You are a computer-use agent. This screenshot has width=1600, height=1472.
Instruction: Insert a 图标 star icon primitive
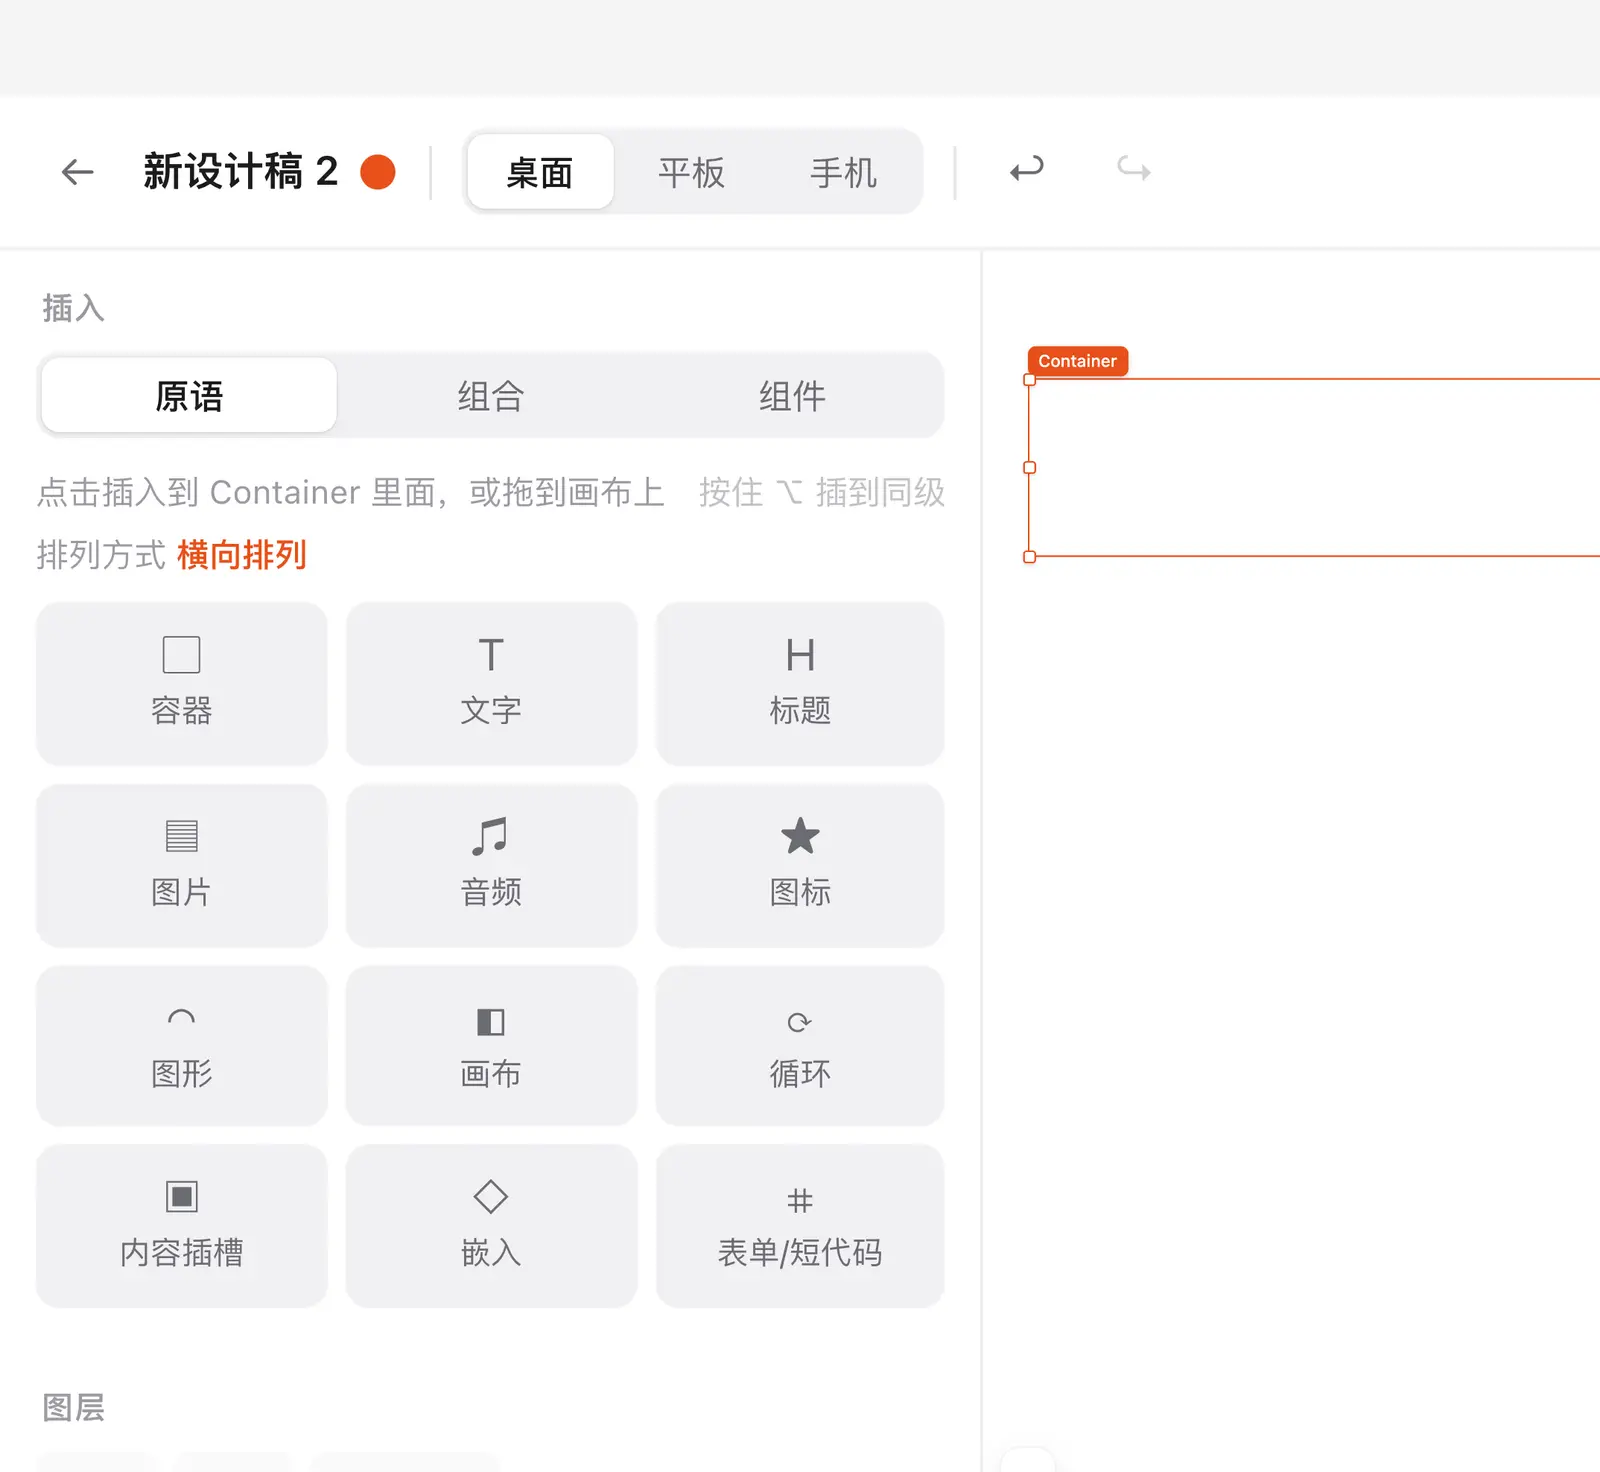coord(800,865)
